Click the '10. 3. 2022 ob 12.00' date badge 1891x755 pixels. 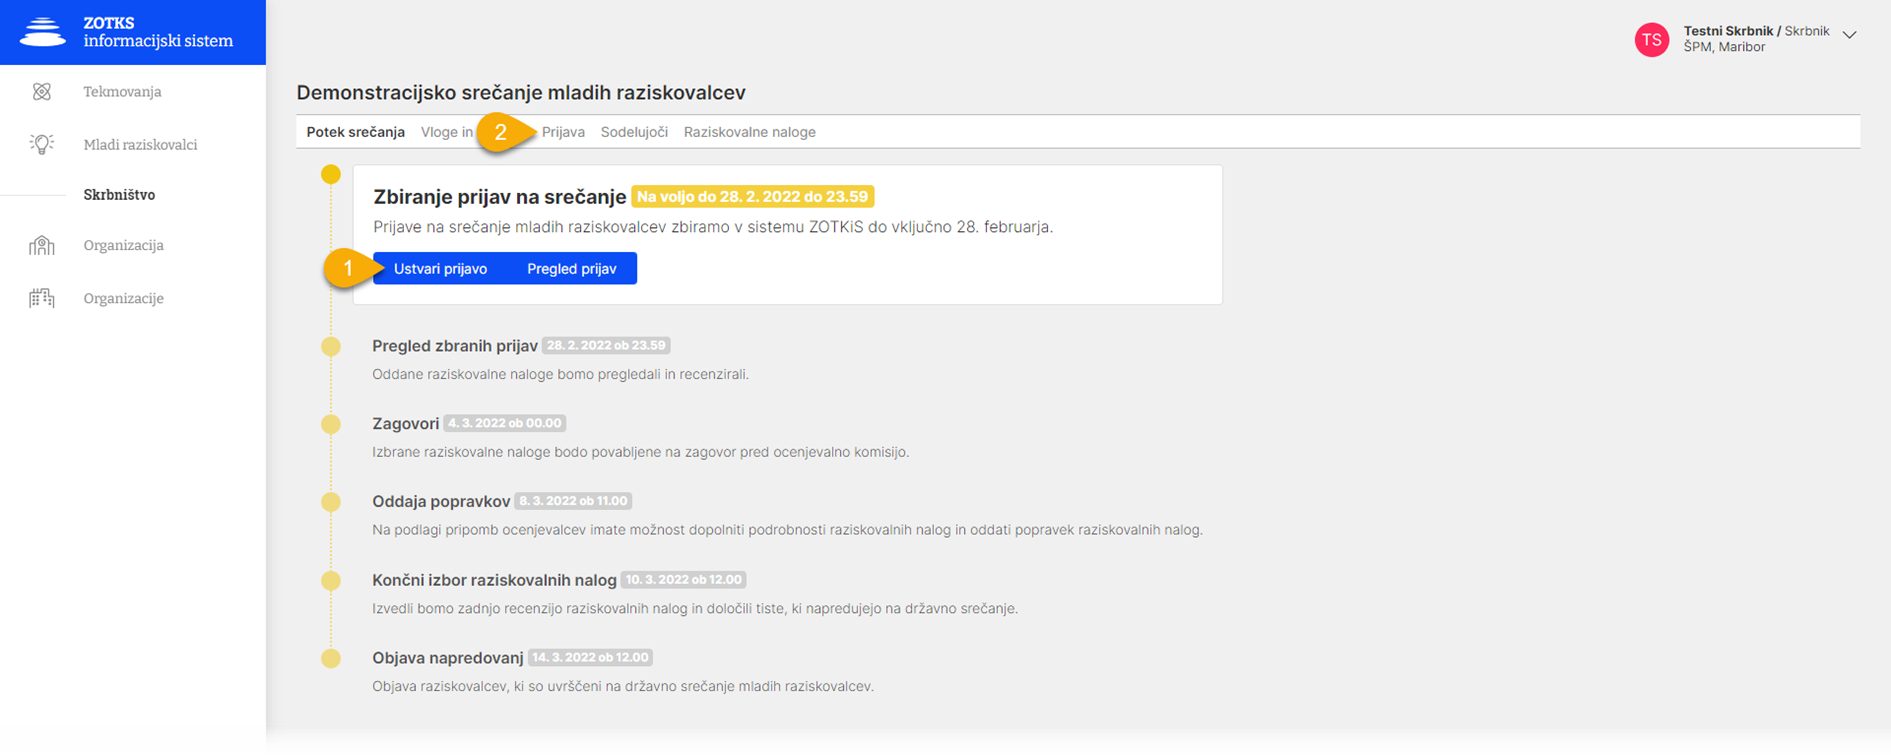pyautogui.click(x=683, y=580)
